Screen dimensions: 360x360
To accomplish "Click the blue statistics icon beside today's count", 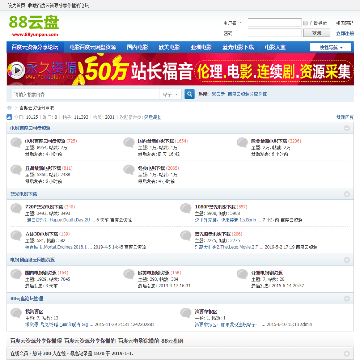I will [9, 117].
